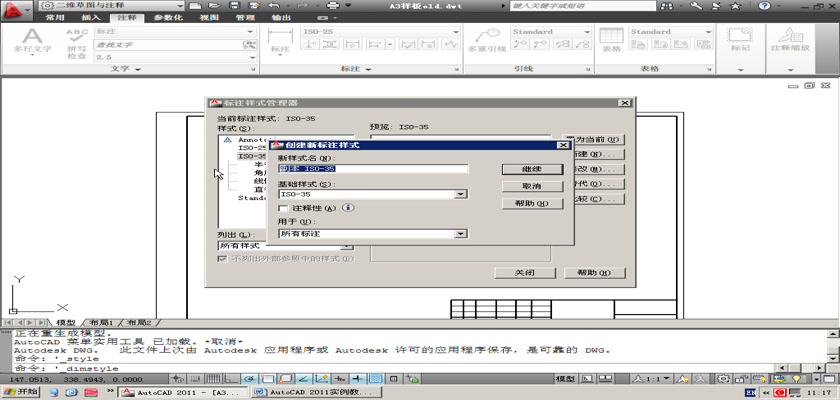The width and height of the screenshot is (840, 400).
Task: Toggle Grid display in the status bar
Action: pyautogui.click(x=213, y=379)
